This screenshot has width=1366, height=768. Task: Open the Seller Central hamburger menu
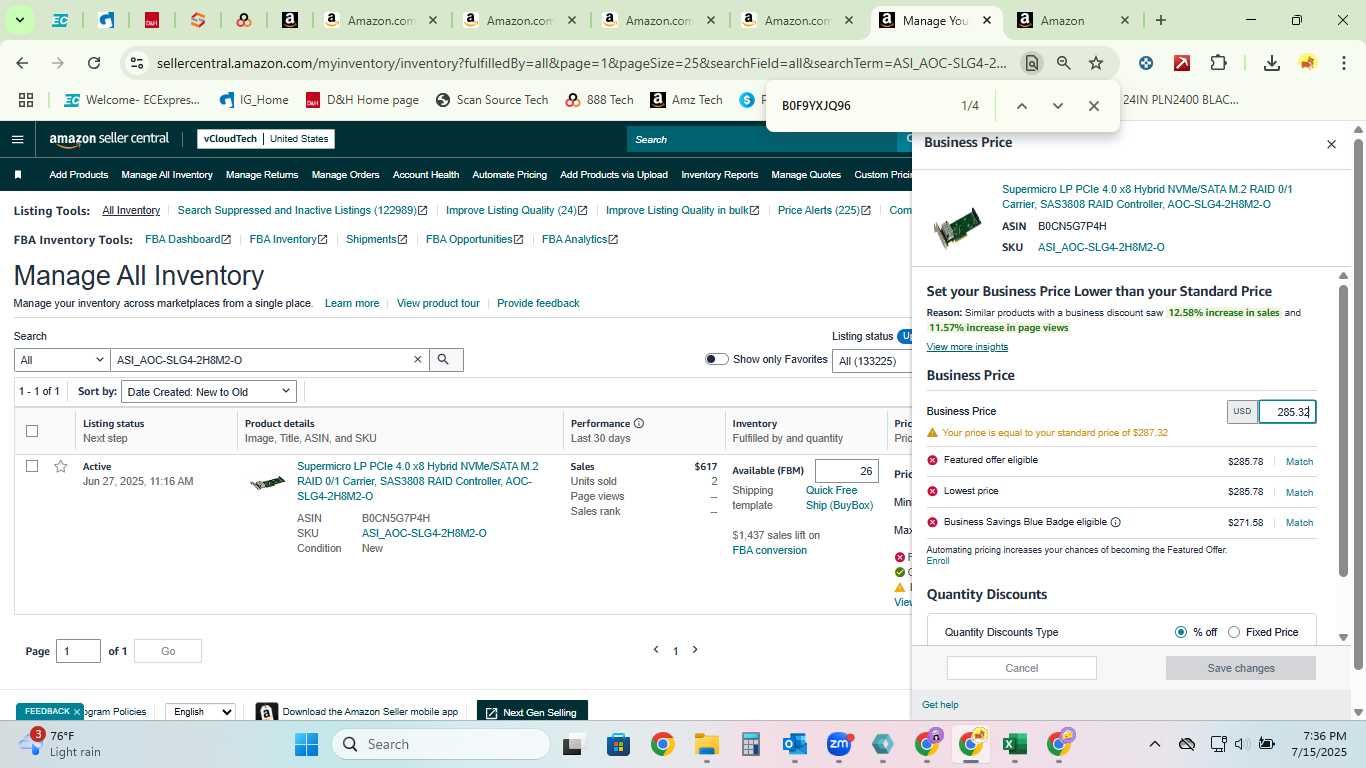point(18,139)
